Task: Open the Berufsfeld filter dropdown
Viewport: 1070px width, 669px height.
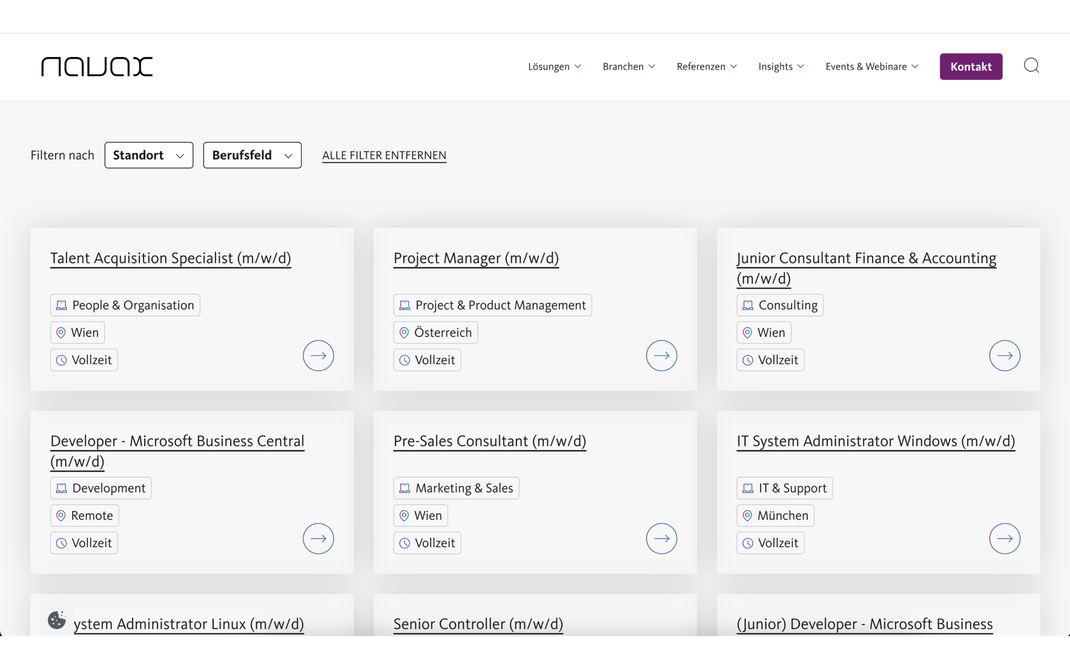Action: (x=252, y=155)
